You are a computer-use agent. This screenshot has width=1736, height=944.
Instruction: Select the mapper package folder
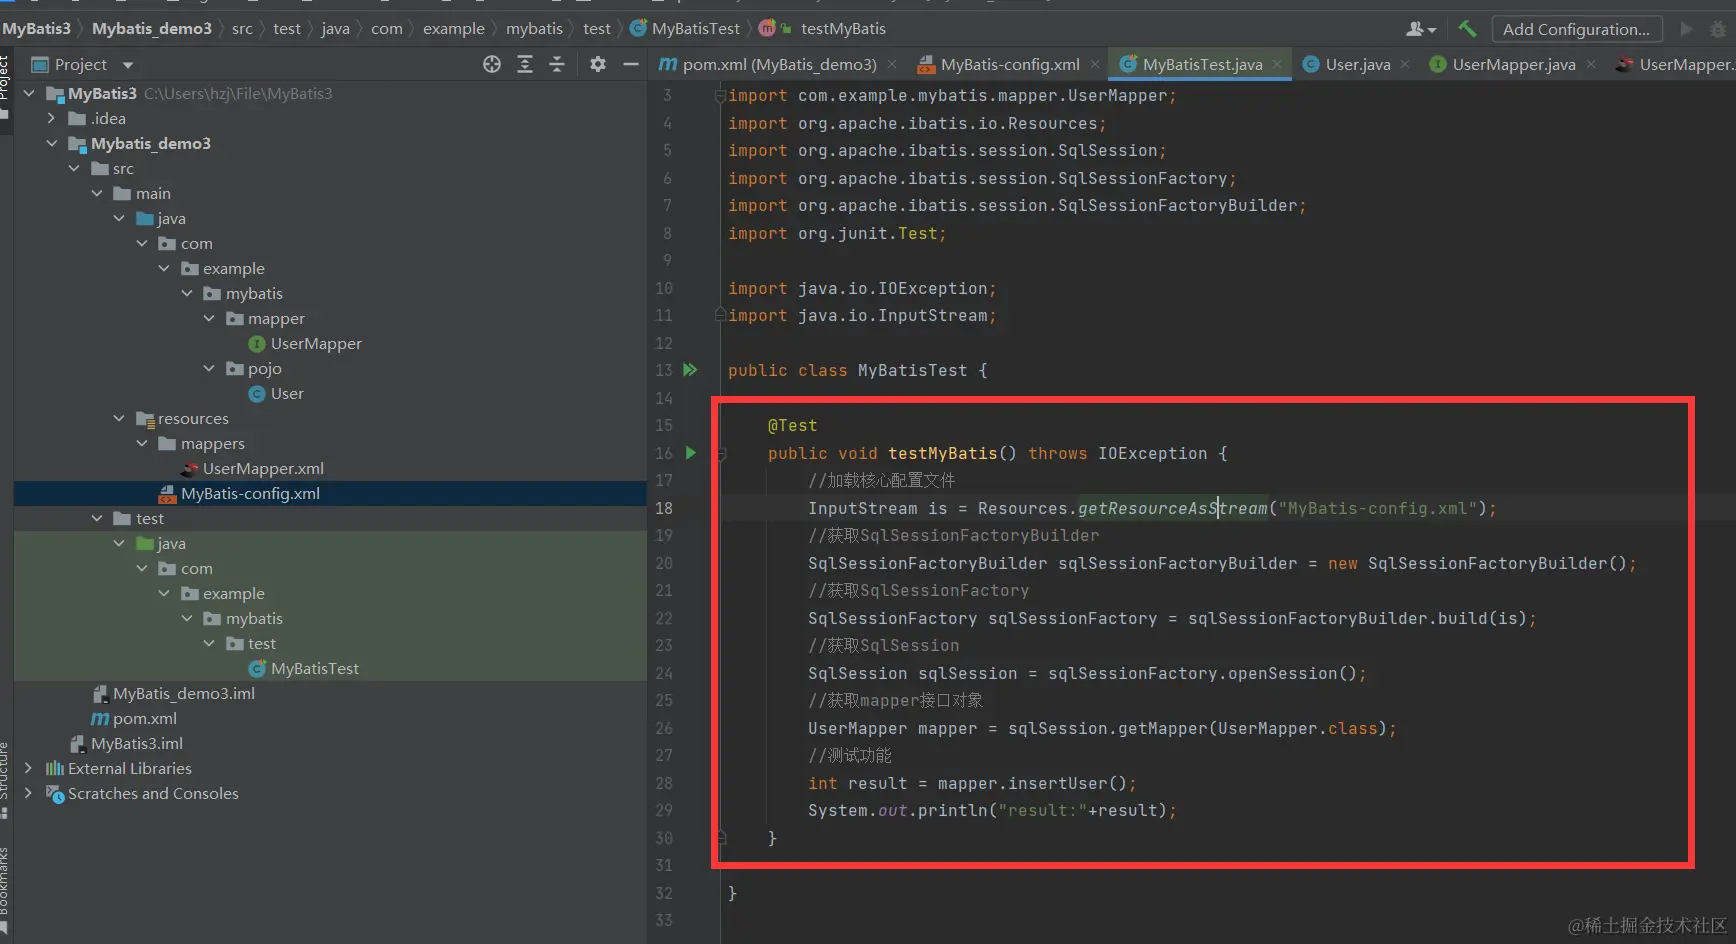265,318
